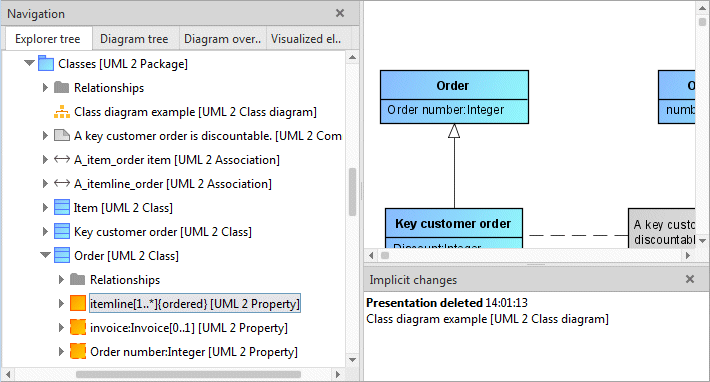Expand the Key customer order class node

[x=45, y=231]
